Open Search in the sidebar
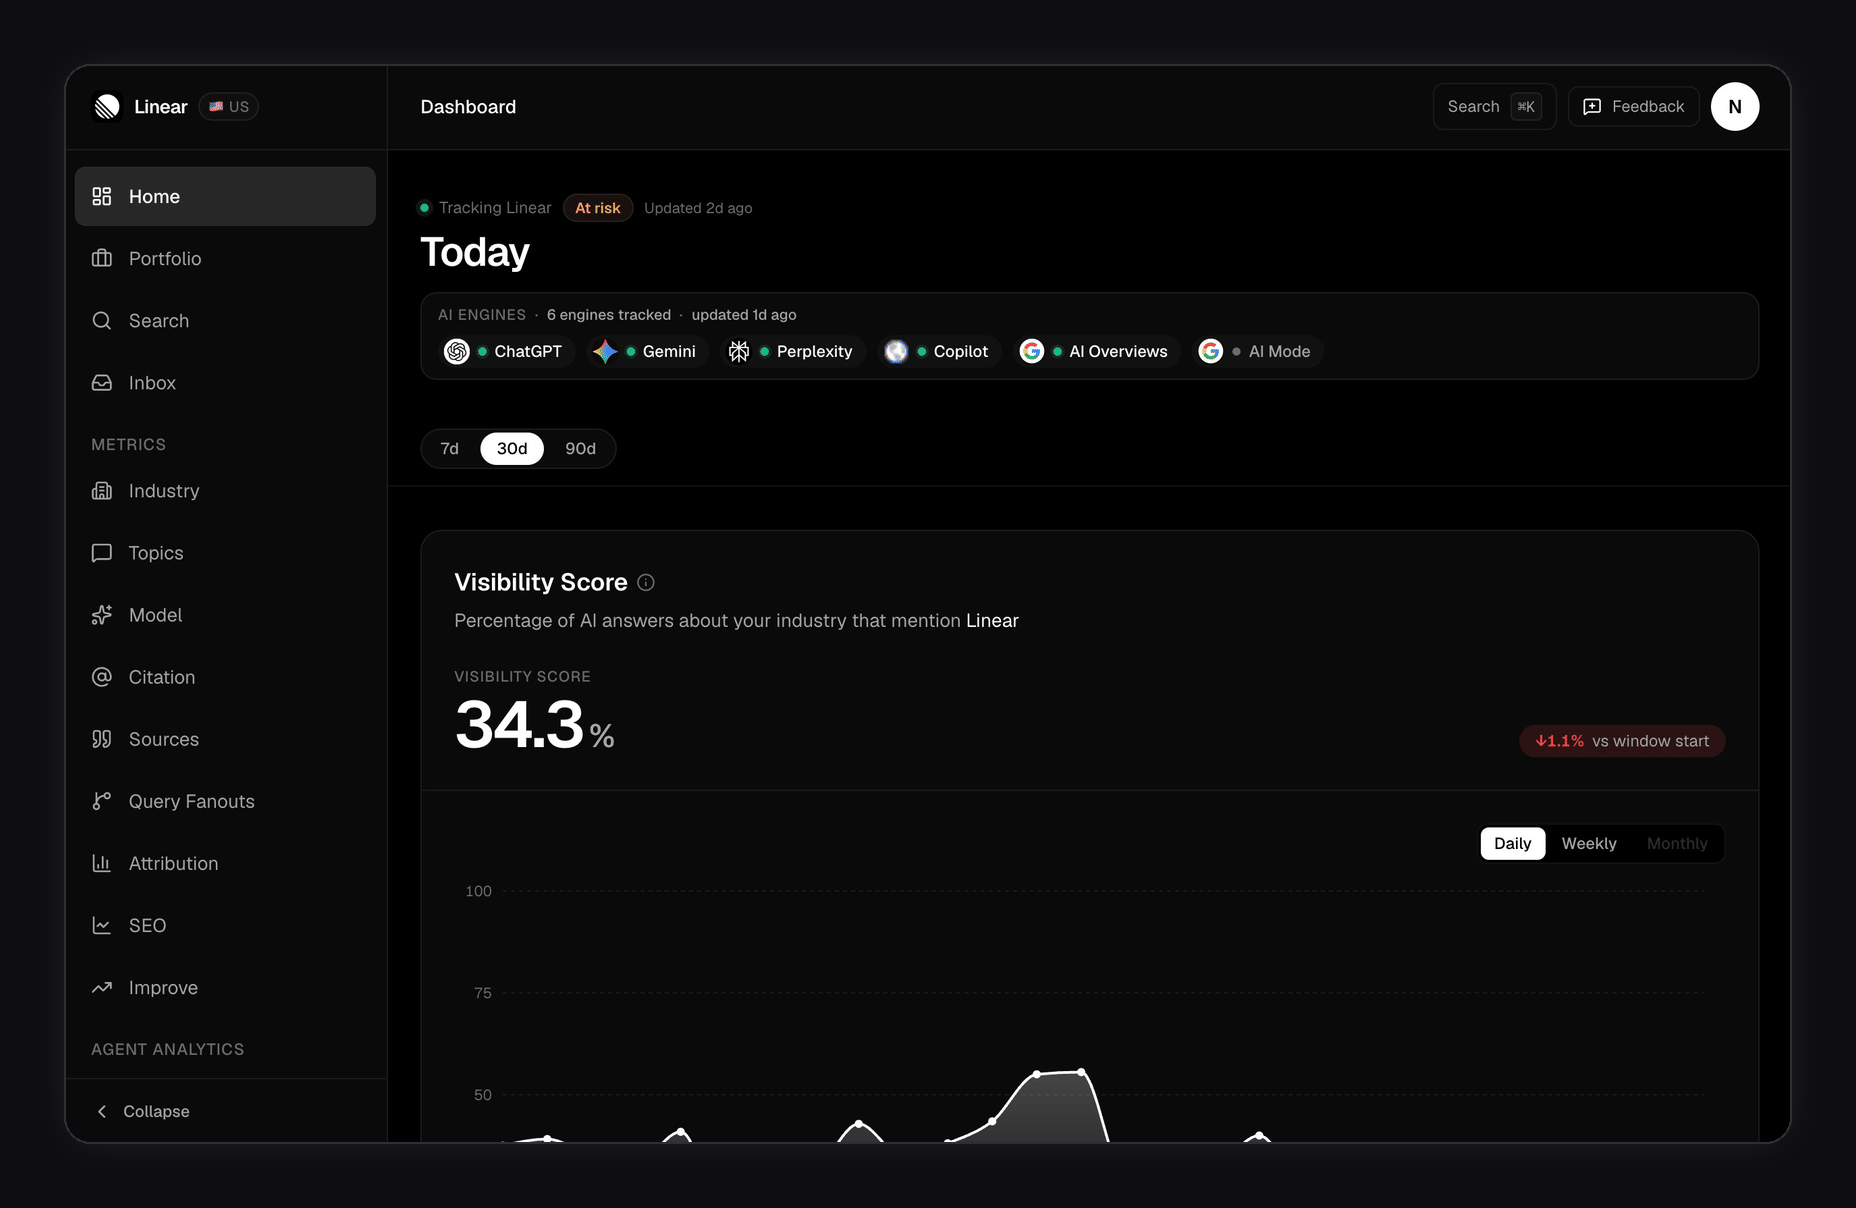Screen dimensions: 1856x1208 pyautogui.click(x=225, y=320)
